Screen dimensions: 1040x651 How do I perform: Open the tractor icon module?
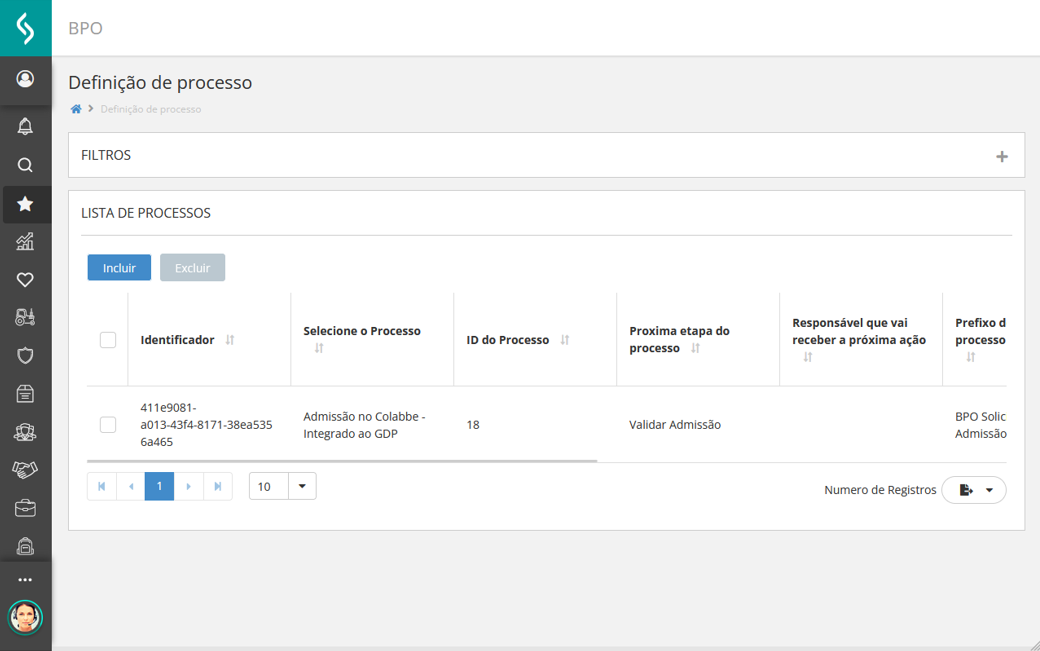[25, 318]
